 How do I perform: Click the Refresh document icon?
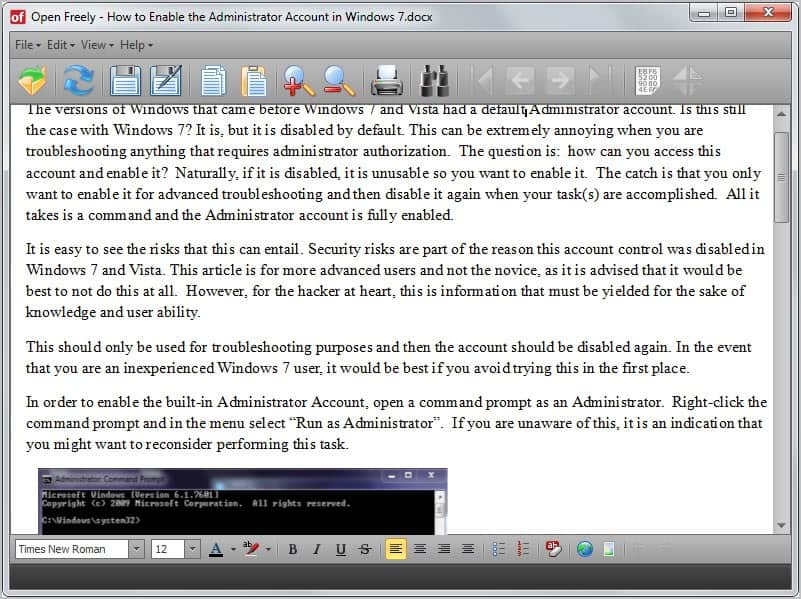(78, 80)
